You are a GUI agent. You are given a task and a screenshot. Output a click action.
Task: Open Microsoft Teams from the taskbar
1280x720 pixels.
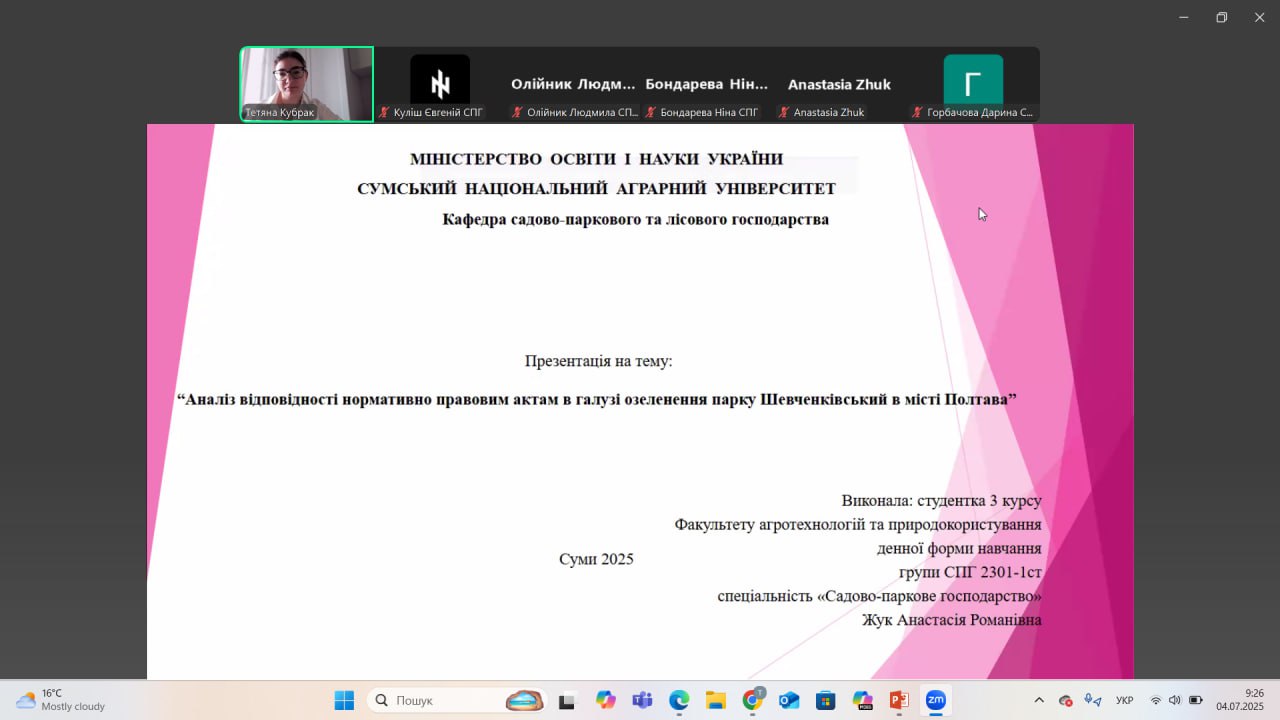pyautogui.click(x=642, y=701)
